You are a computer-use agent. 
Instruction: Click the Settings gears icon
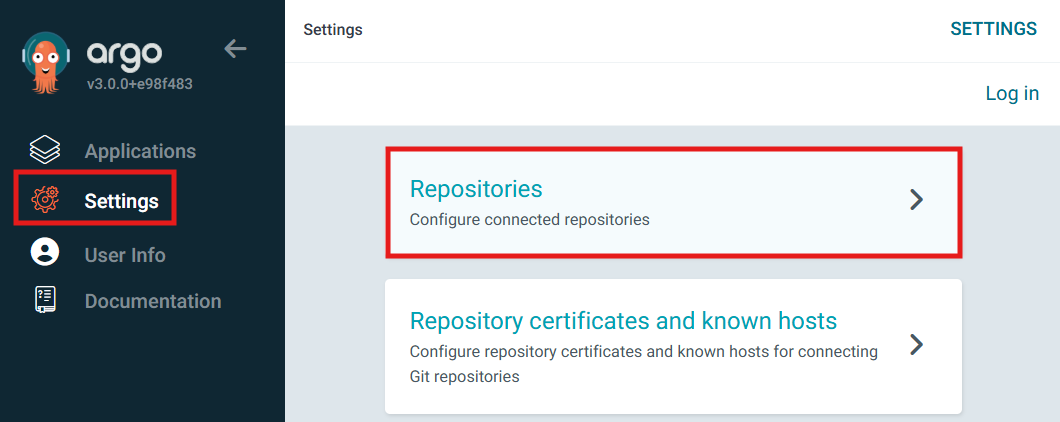coord(45,200)
